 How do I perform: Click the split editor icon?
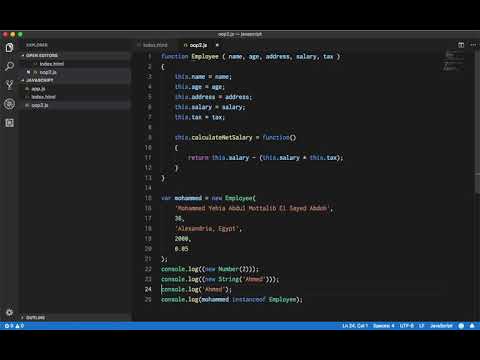461,45
